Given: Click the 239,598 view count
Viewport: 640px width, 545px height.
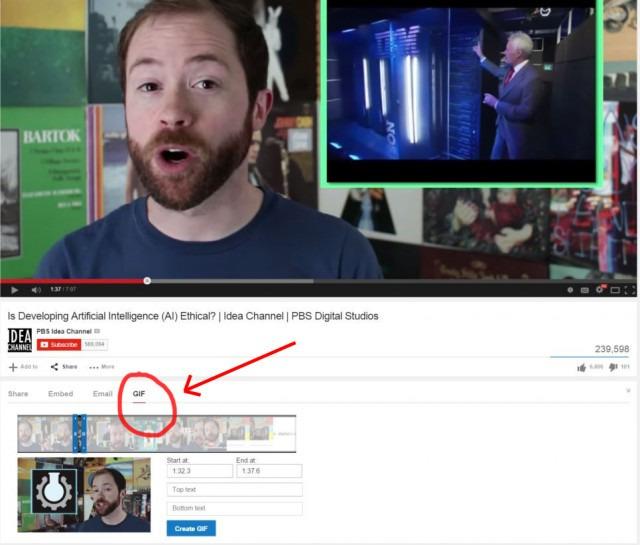Looking at the screenshot, I should point(611,349).
